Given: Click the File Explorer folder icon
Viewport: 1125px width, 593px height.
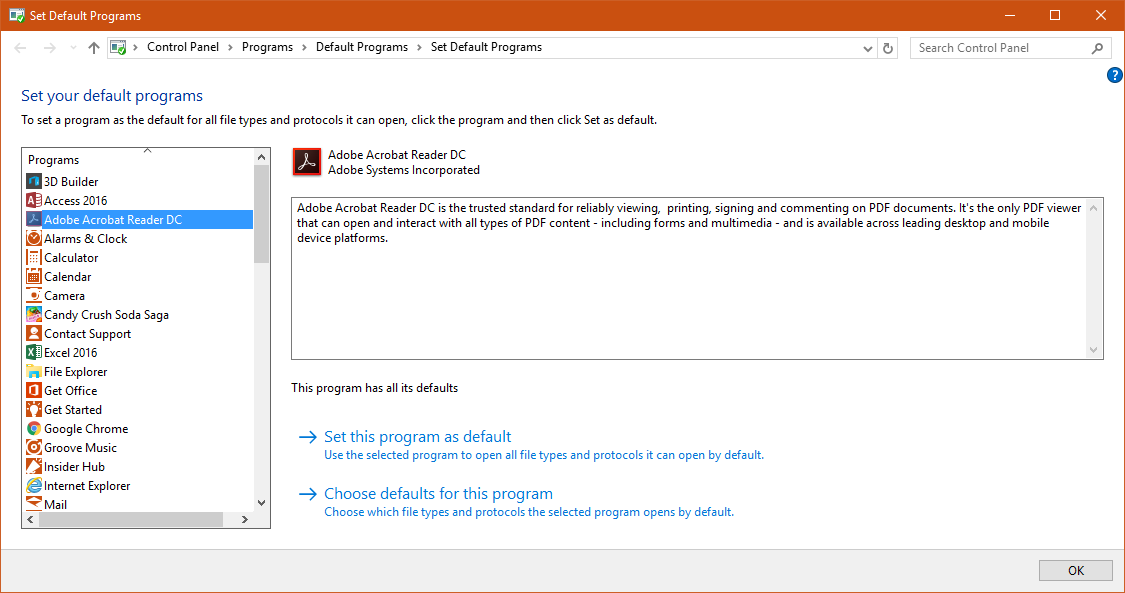Looking at the screenshot, I should tap(34, 371).
